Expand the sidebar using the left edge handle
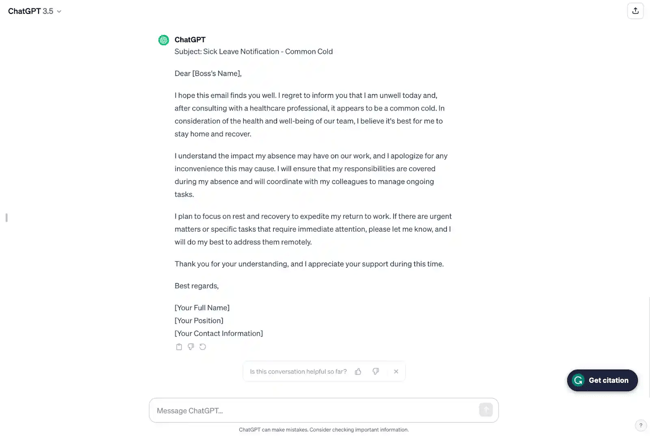The width and height of the screenshot is (650, 437). [6, 217]
